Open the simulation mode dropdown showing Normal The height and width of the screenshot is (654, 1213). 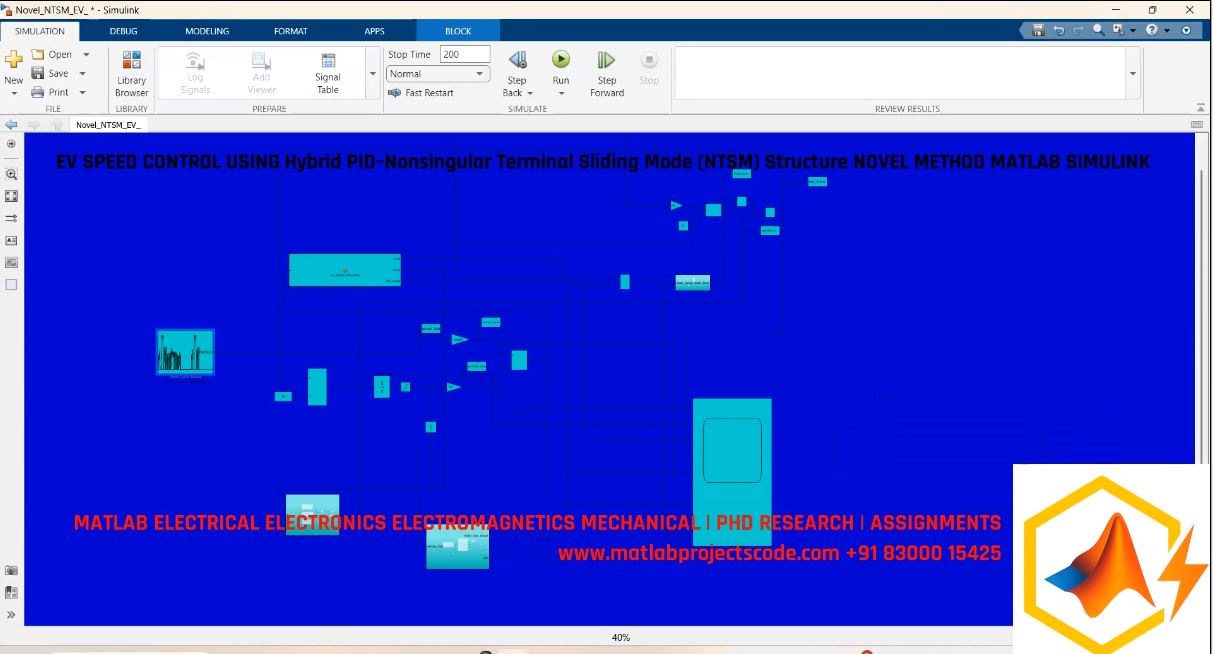pos(437,73)
